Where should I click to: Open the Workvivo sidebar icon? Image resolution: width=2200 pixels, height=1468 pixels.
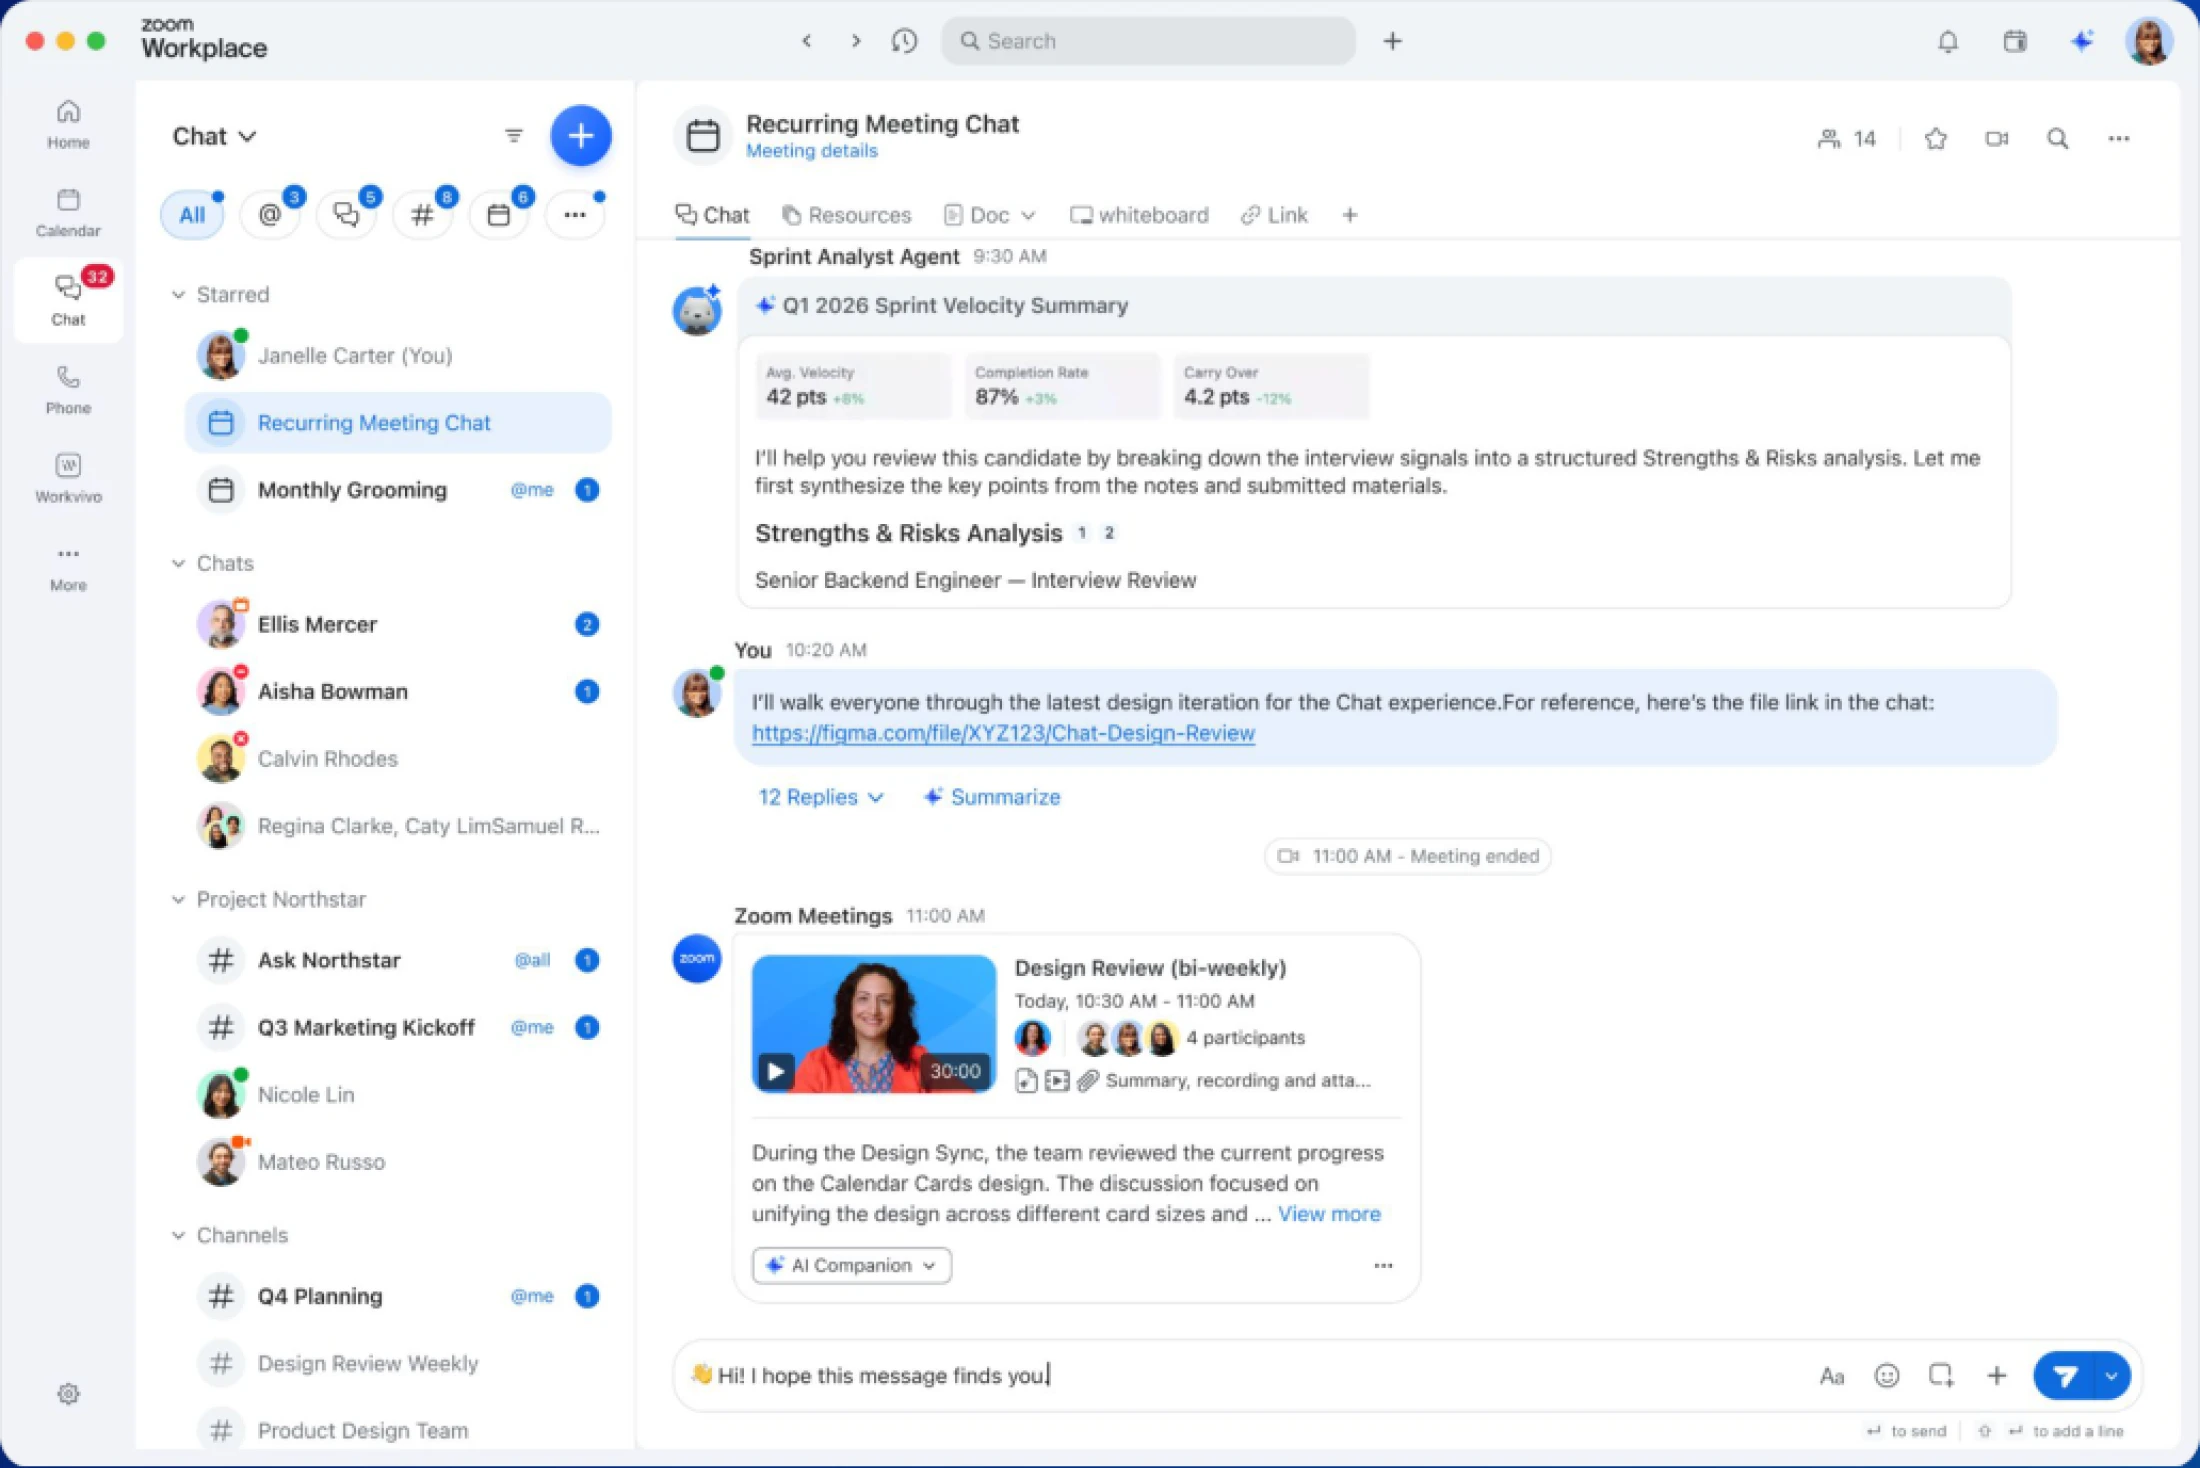68,478
